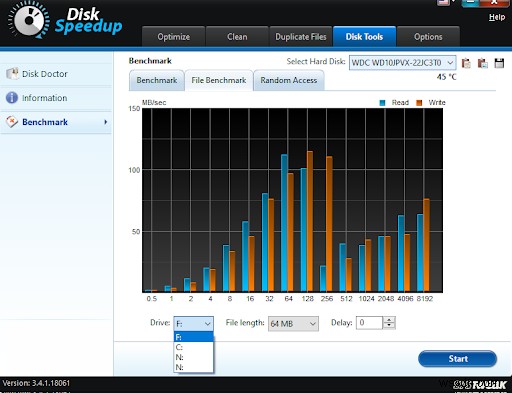Save results with the floppy disk icon

click(x=499, y=63)
